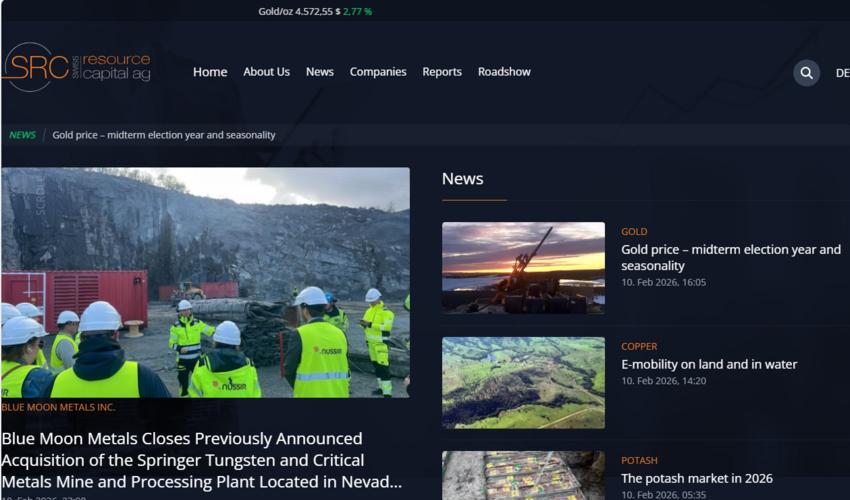The image size is (850, 500).
Task: Open the green hills aerial thumbnail
Action: 523,383
